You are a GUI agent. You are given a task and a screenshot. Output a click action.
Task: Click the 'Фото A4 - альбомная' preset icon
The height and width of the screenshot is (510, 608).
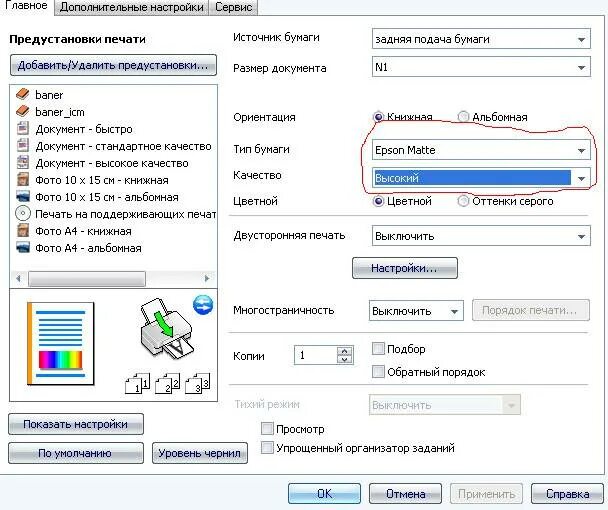(x=23, y=247)
